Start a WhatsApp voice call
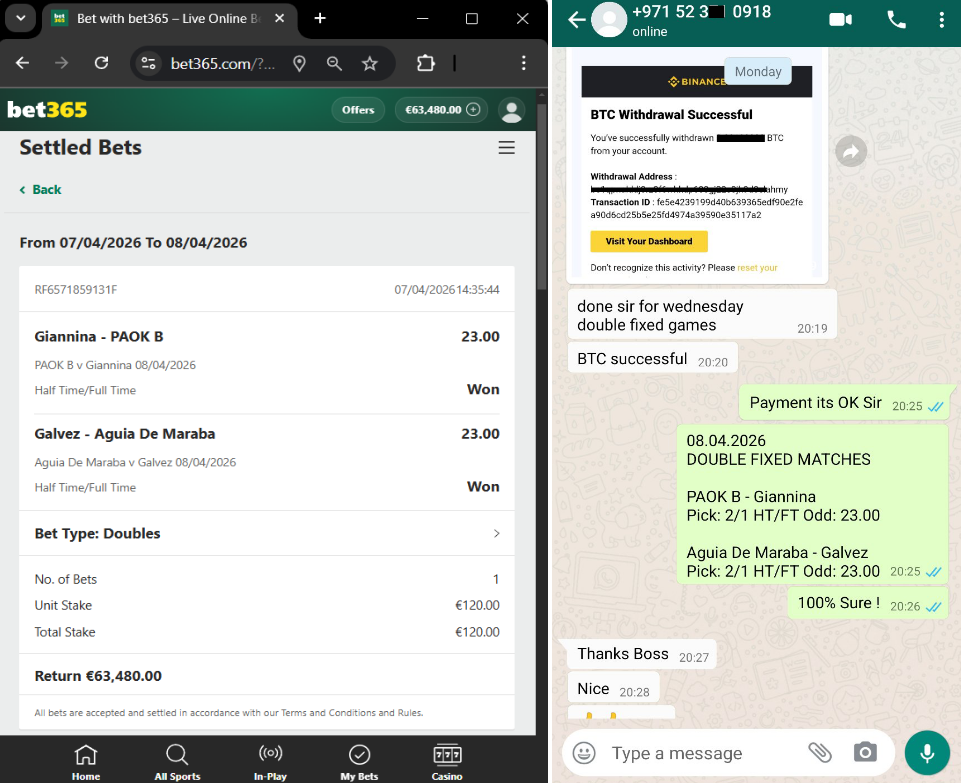 (896, 20)
